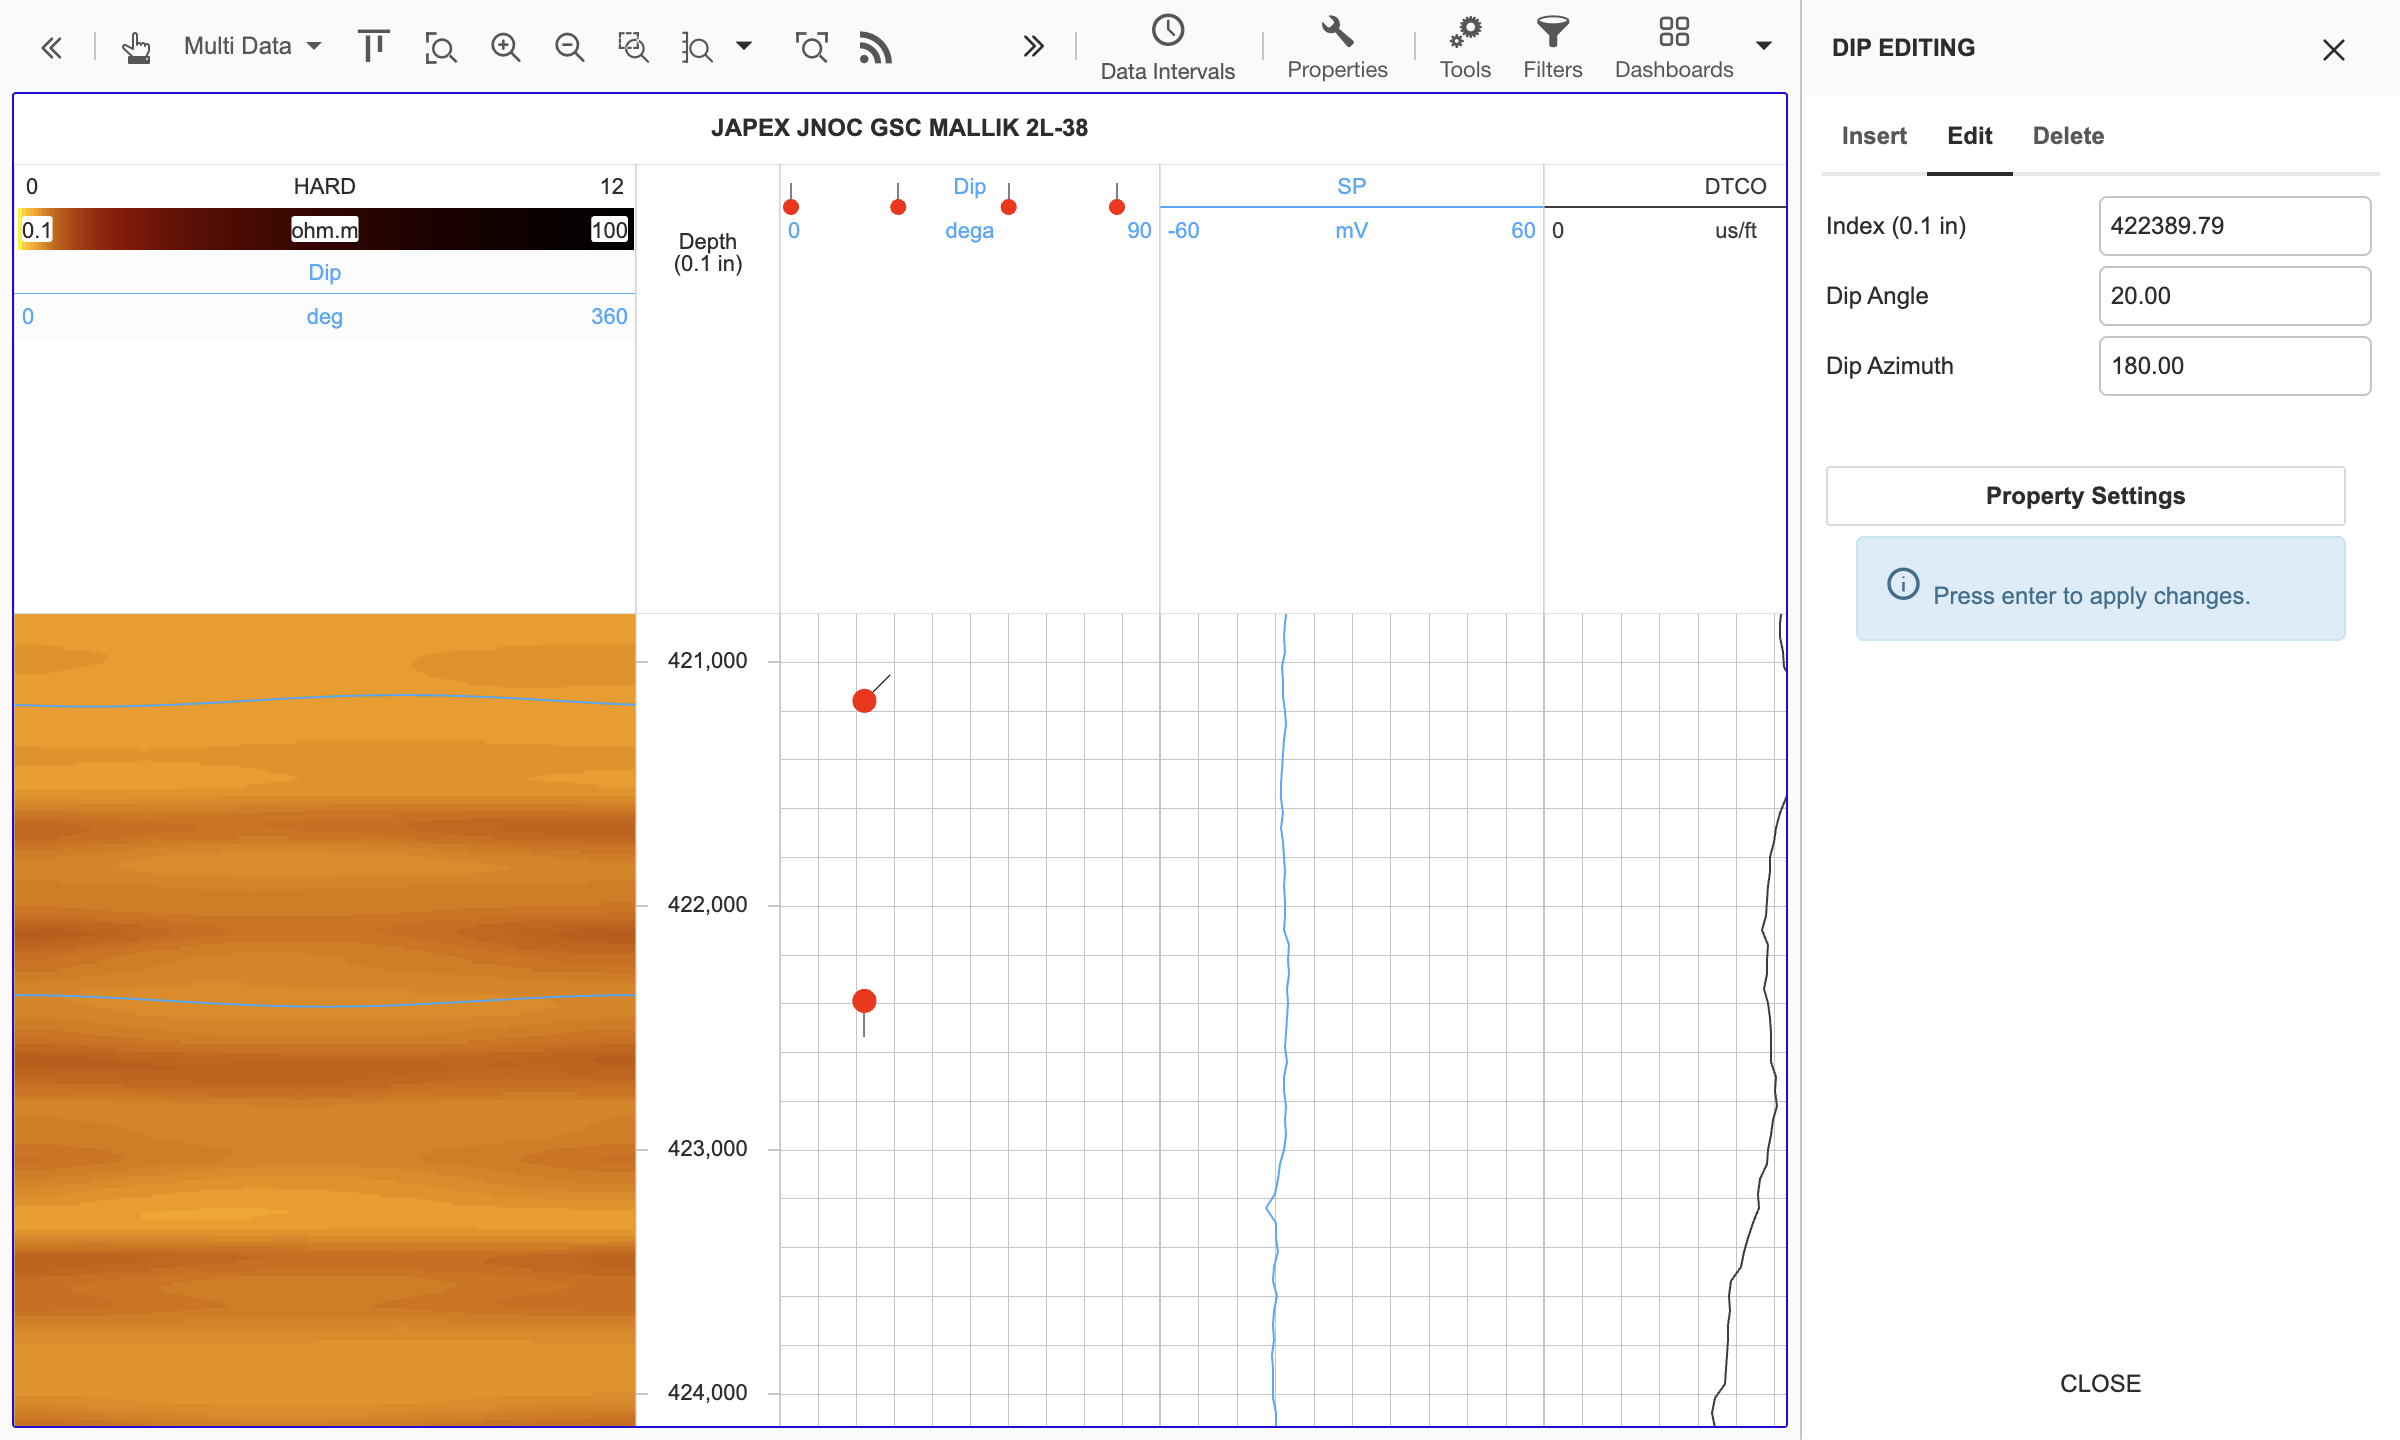
Task: Open the Multi Data dropdown
Action: click(252, 46)
